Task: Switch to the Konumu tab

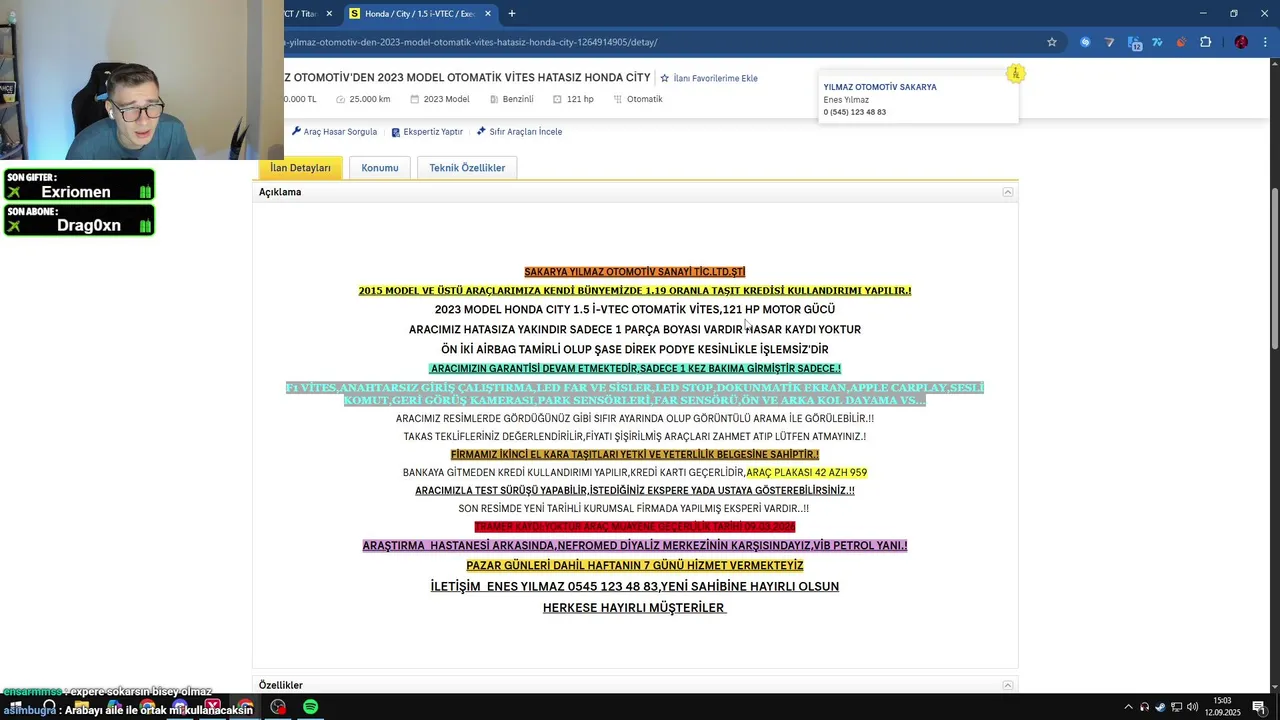Action: pos(380,168)
